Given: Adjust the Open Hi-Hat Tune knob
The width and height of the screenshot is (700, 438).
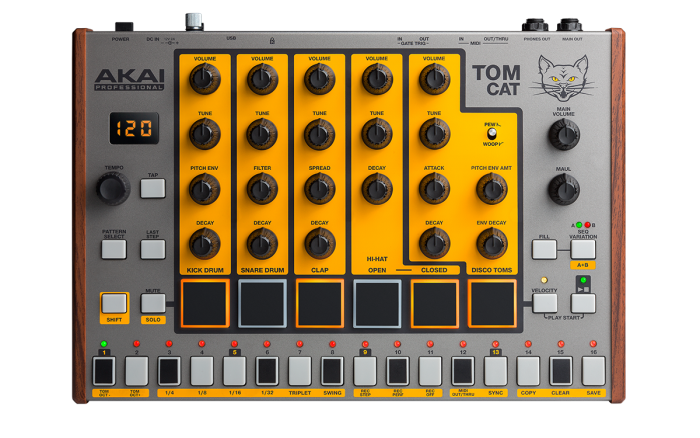Looking at the screenshot, I should point(377,134).
